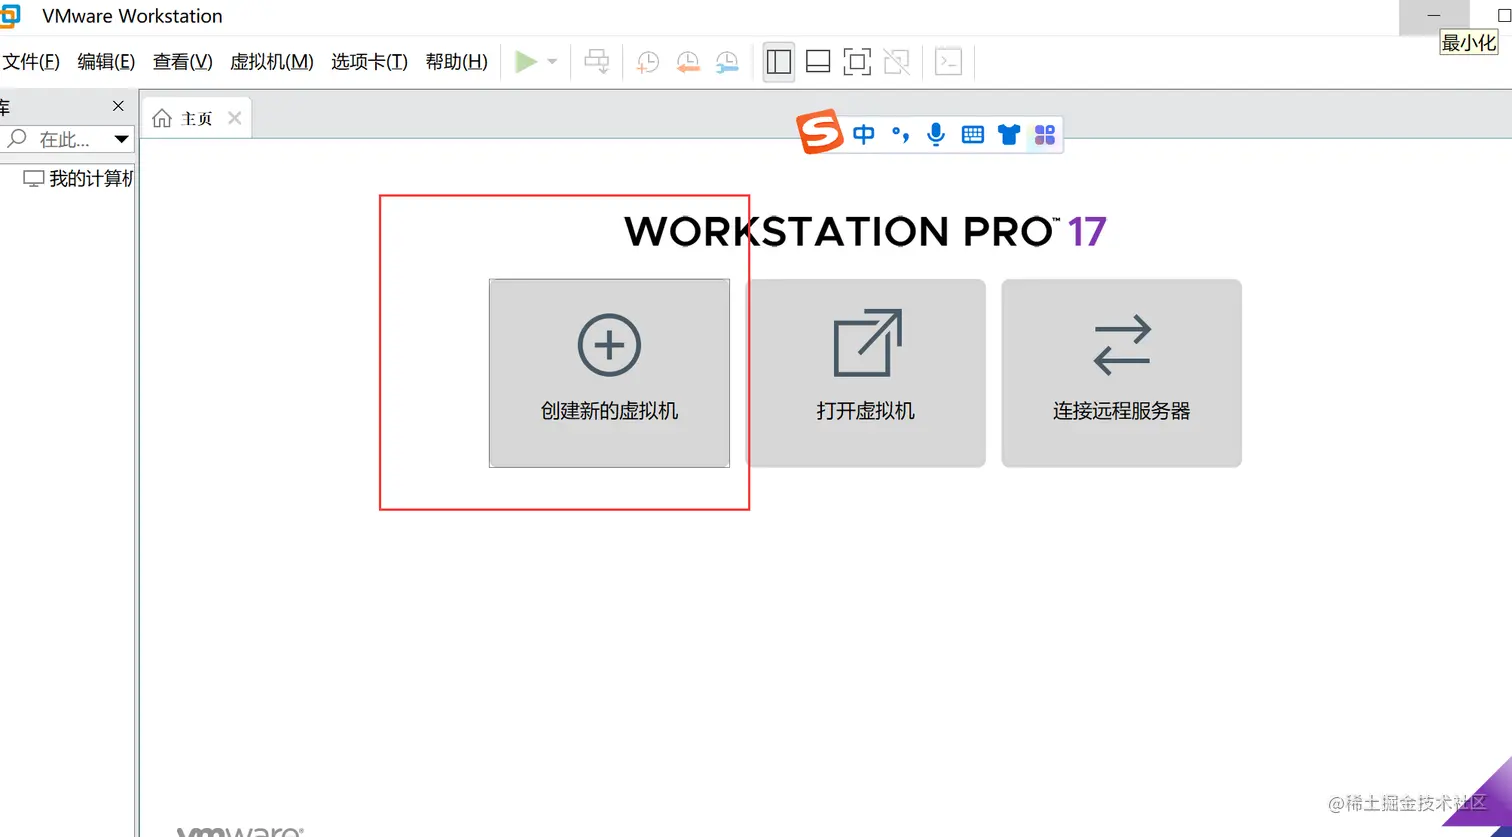Open the 帮助(H) menu

coord(457,62)
